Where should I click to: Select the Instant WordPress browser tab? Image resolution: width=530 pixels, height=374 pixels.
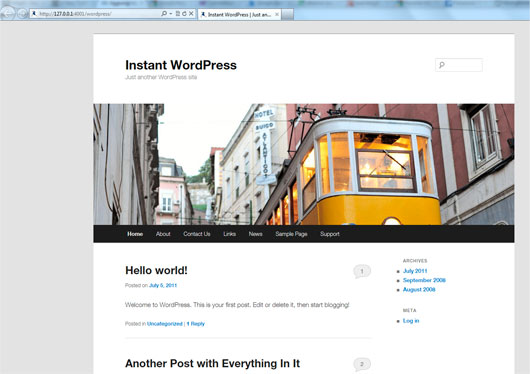pyautogui.click(x=239, y=14)
